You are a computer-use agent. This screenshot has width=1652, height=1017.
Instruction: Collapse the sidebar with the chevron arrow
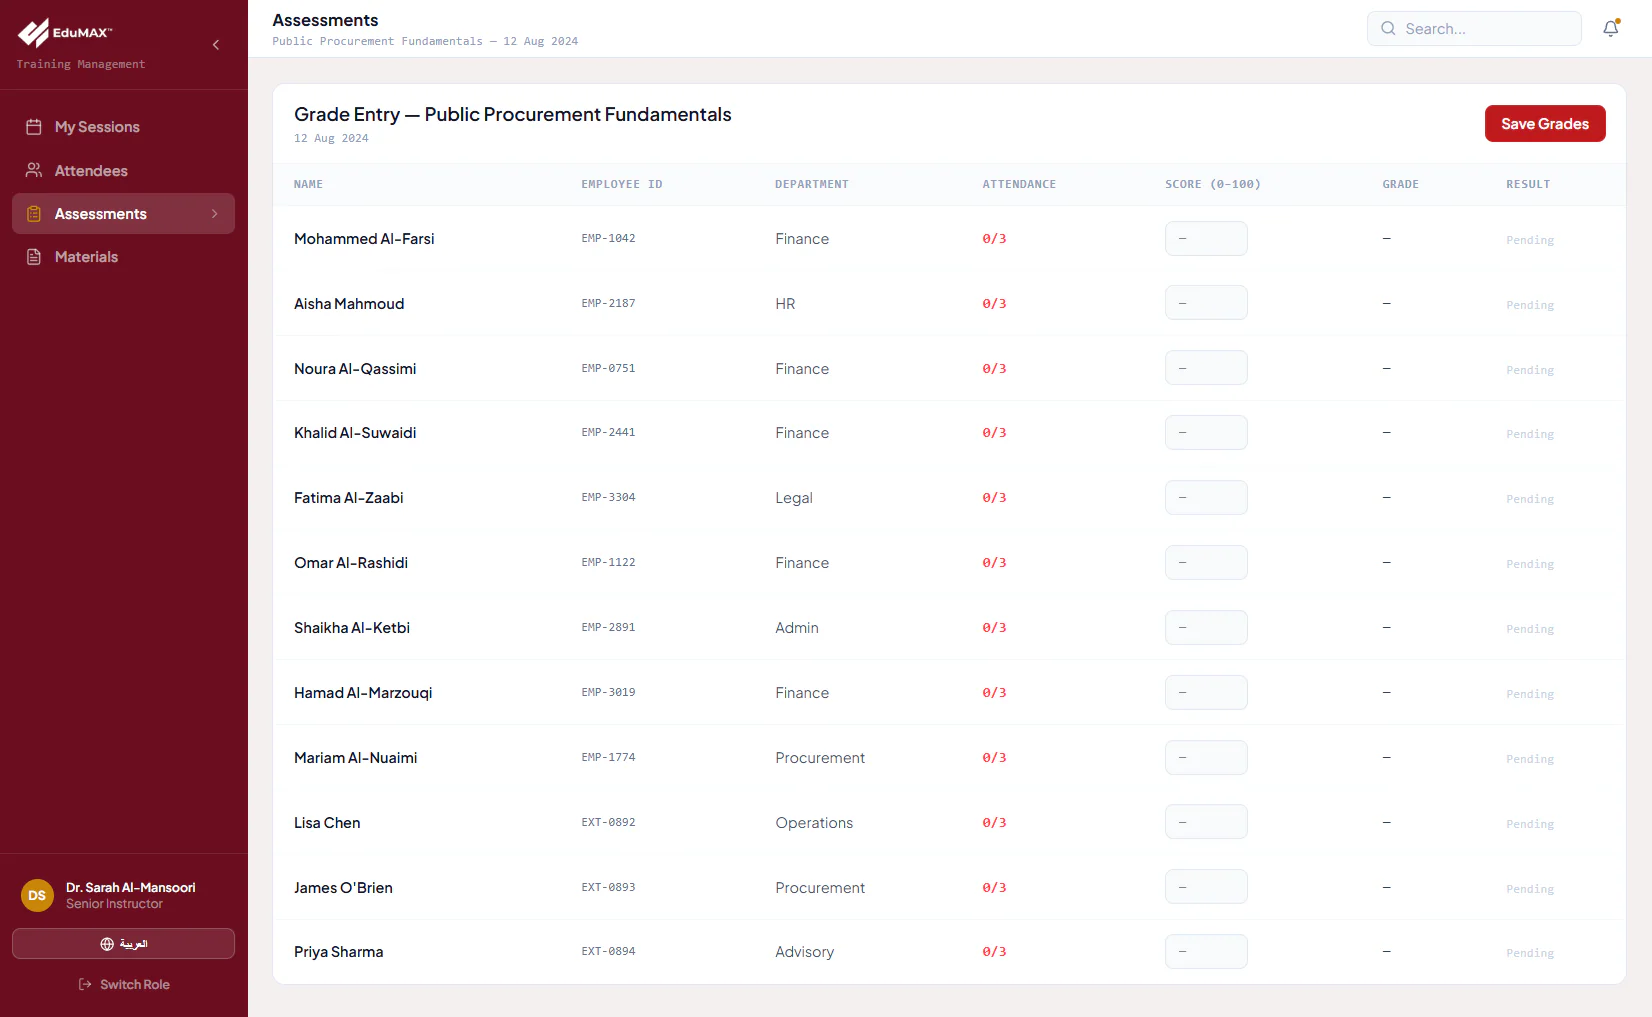tap(216, 45)
